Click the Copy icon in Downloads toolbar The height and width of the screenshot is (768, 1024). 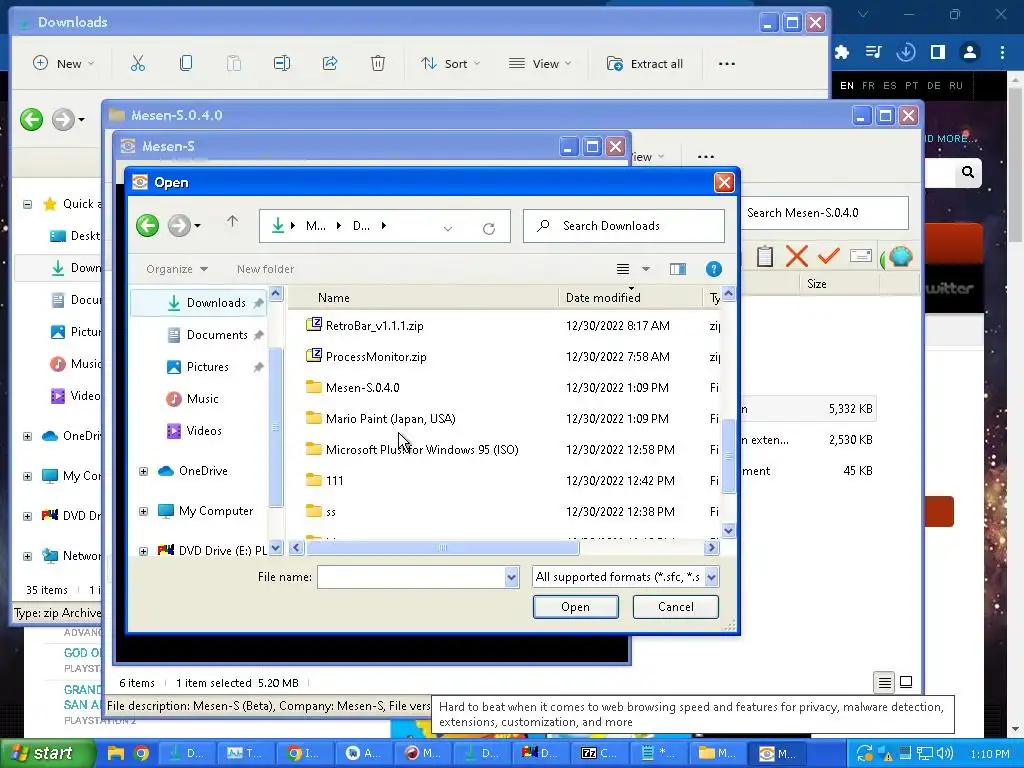tap(186, 63)
